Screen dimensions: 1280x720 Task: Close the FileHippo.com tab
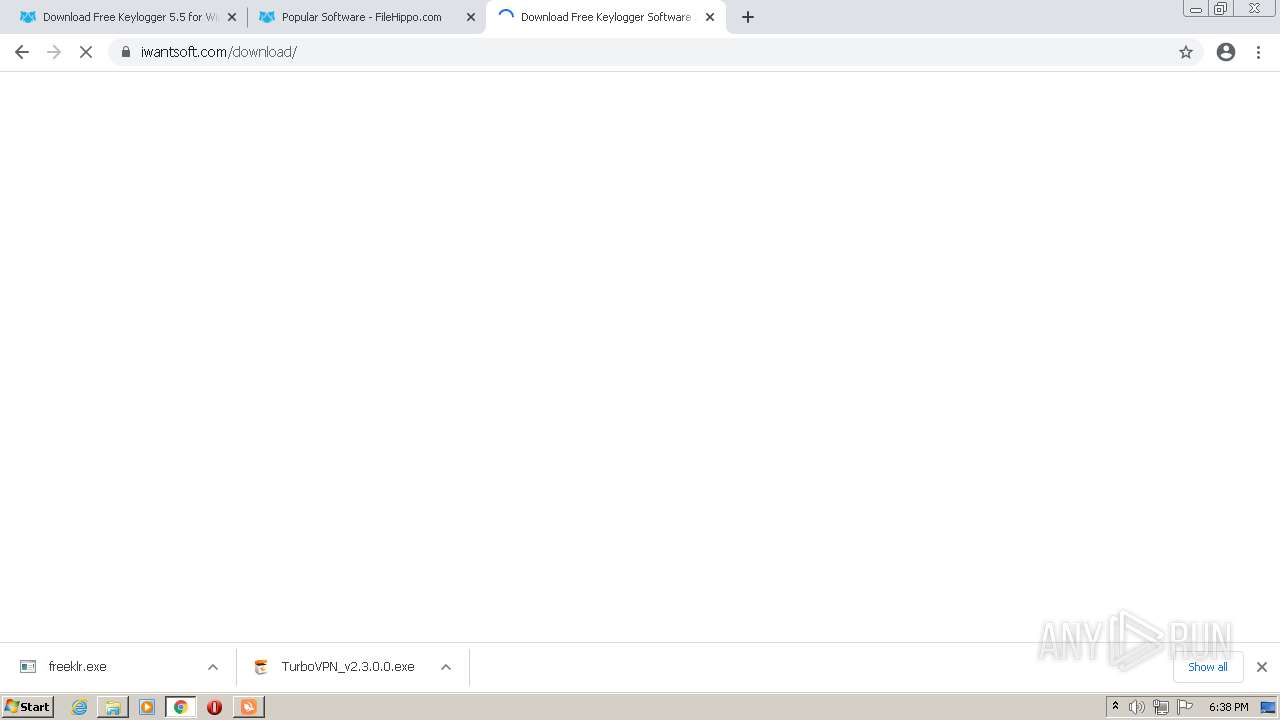click(471, 17)
